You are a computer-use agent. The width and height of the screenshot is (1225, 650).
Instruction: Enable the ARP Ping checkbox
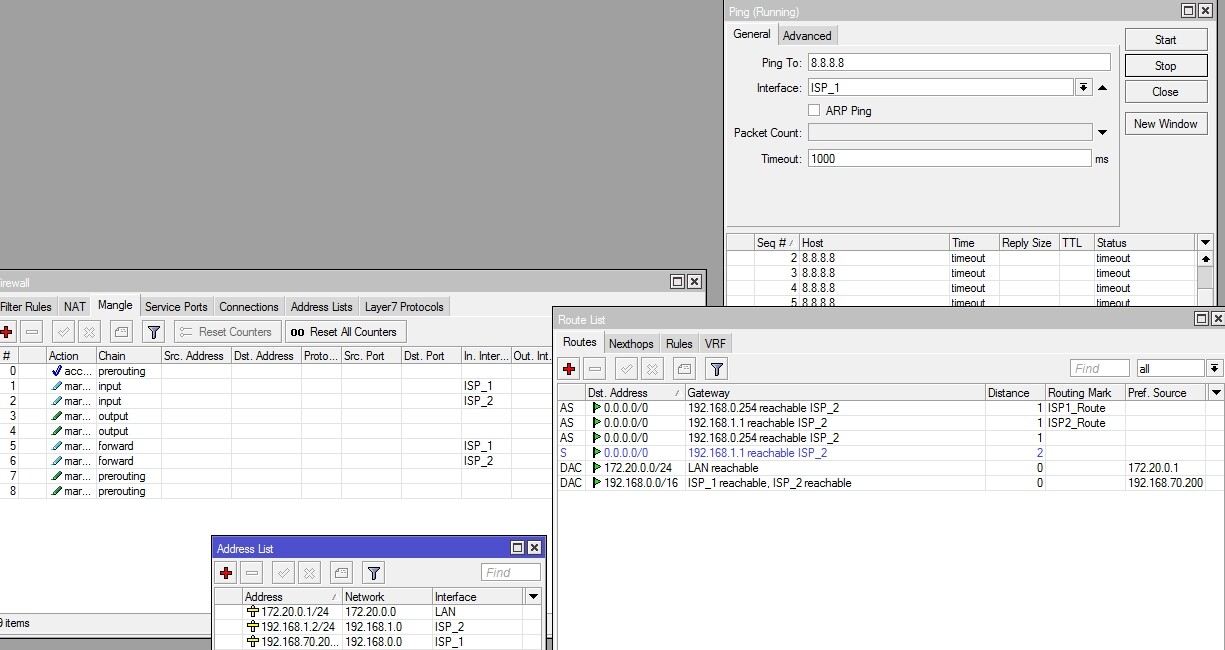click(x=814, y=110)
